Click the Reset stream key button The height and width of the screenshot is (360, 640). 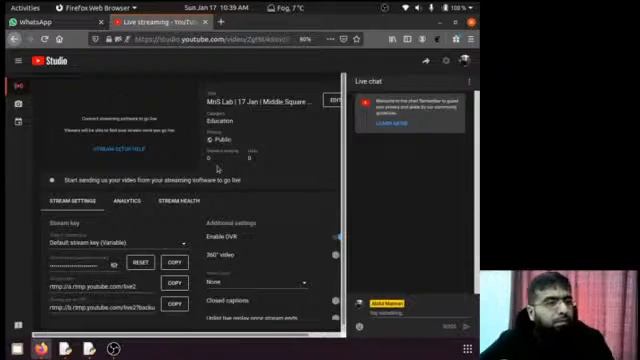pos(140,262)
